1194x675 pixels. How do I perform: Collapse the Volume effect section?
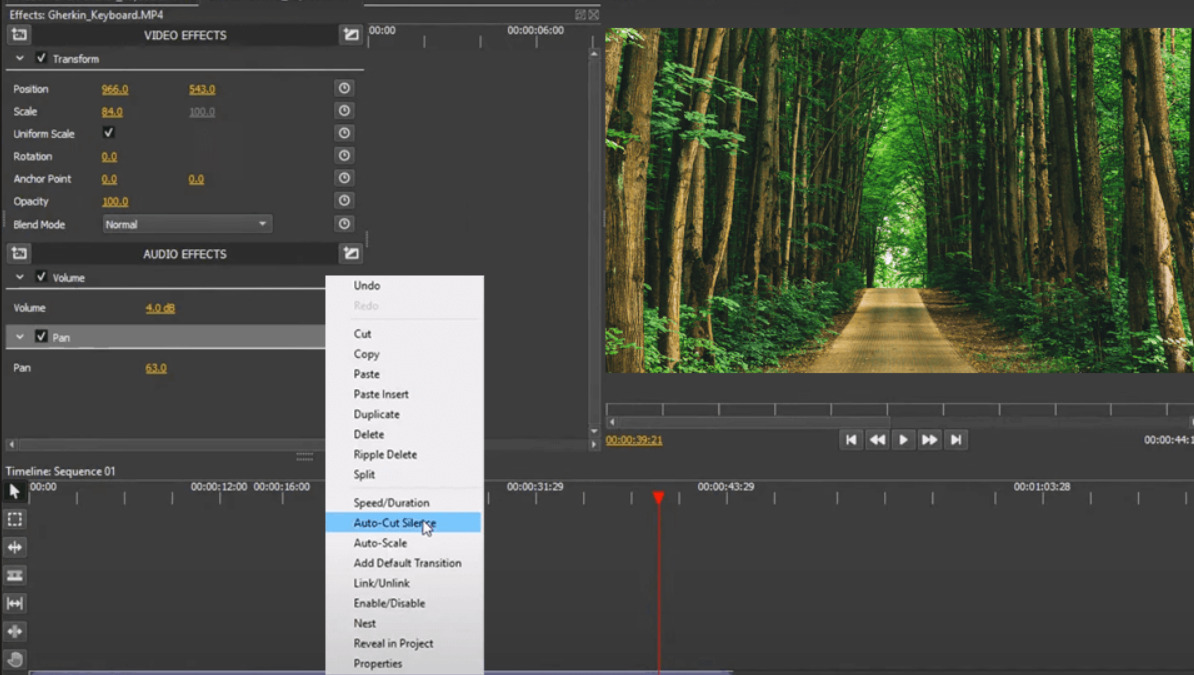(20, 277)
